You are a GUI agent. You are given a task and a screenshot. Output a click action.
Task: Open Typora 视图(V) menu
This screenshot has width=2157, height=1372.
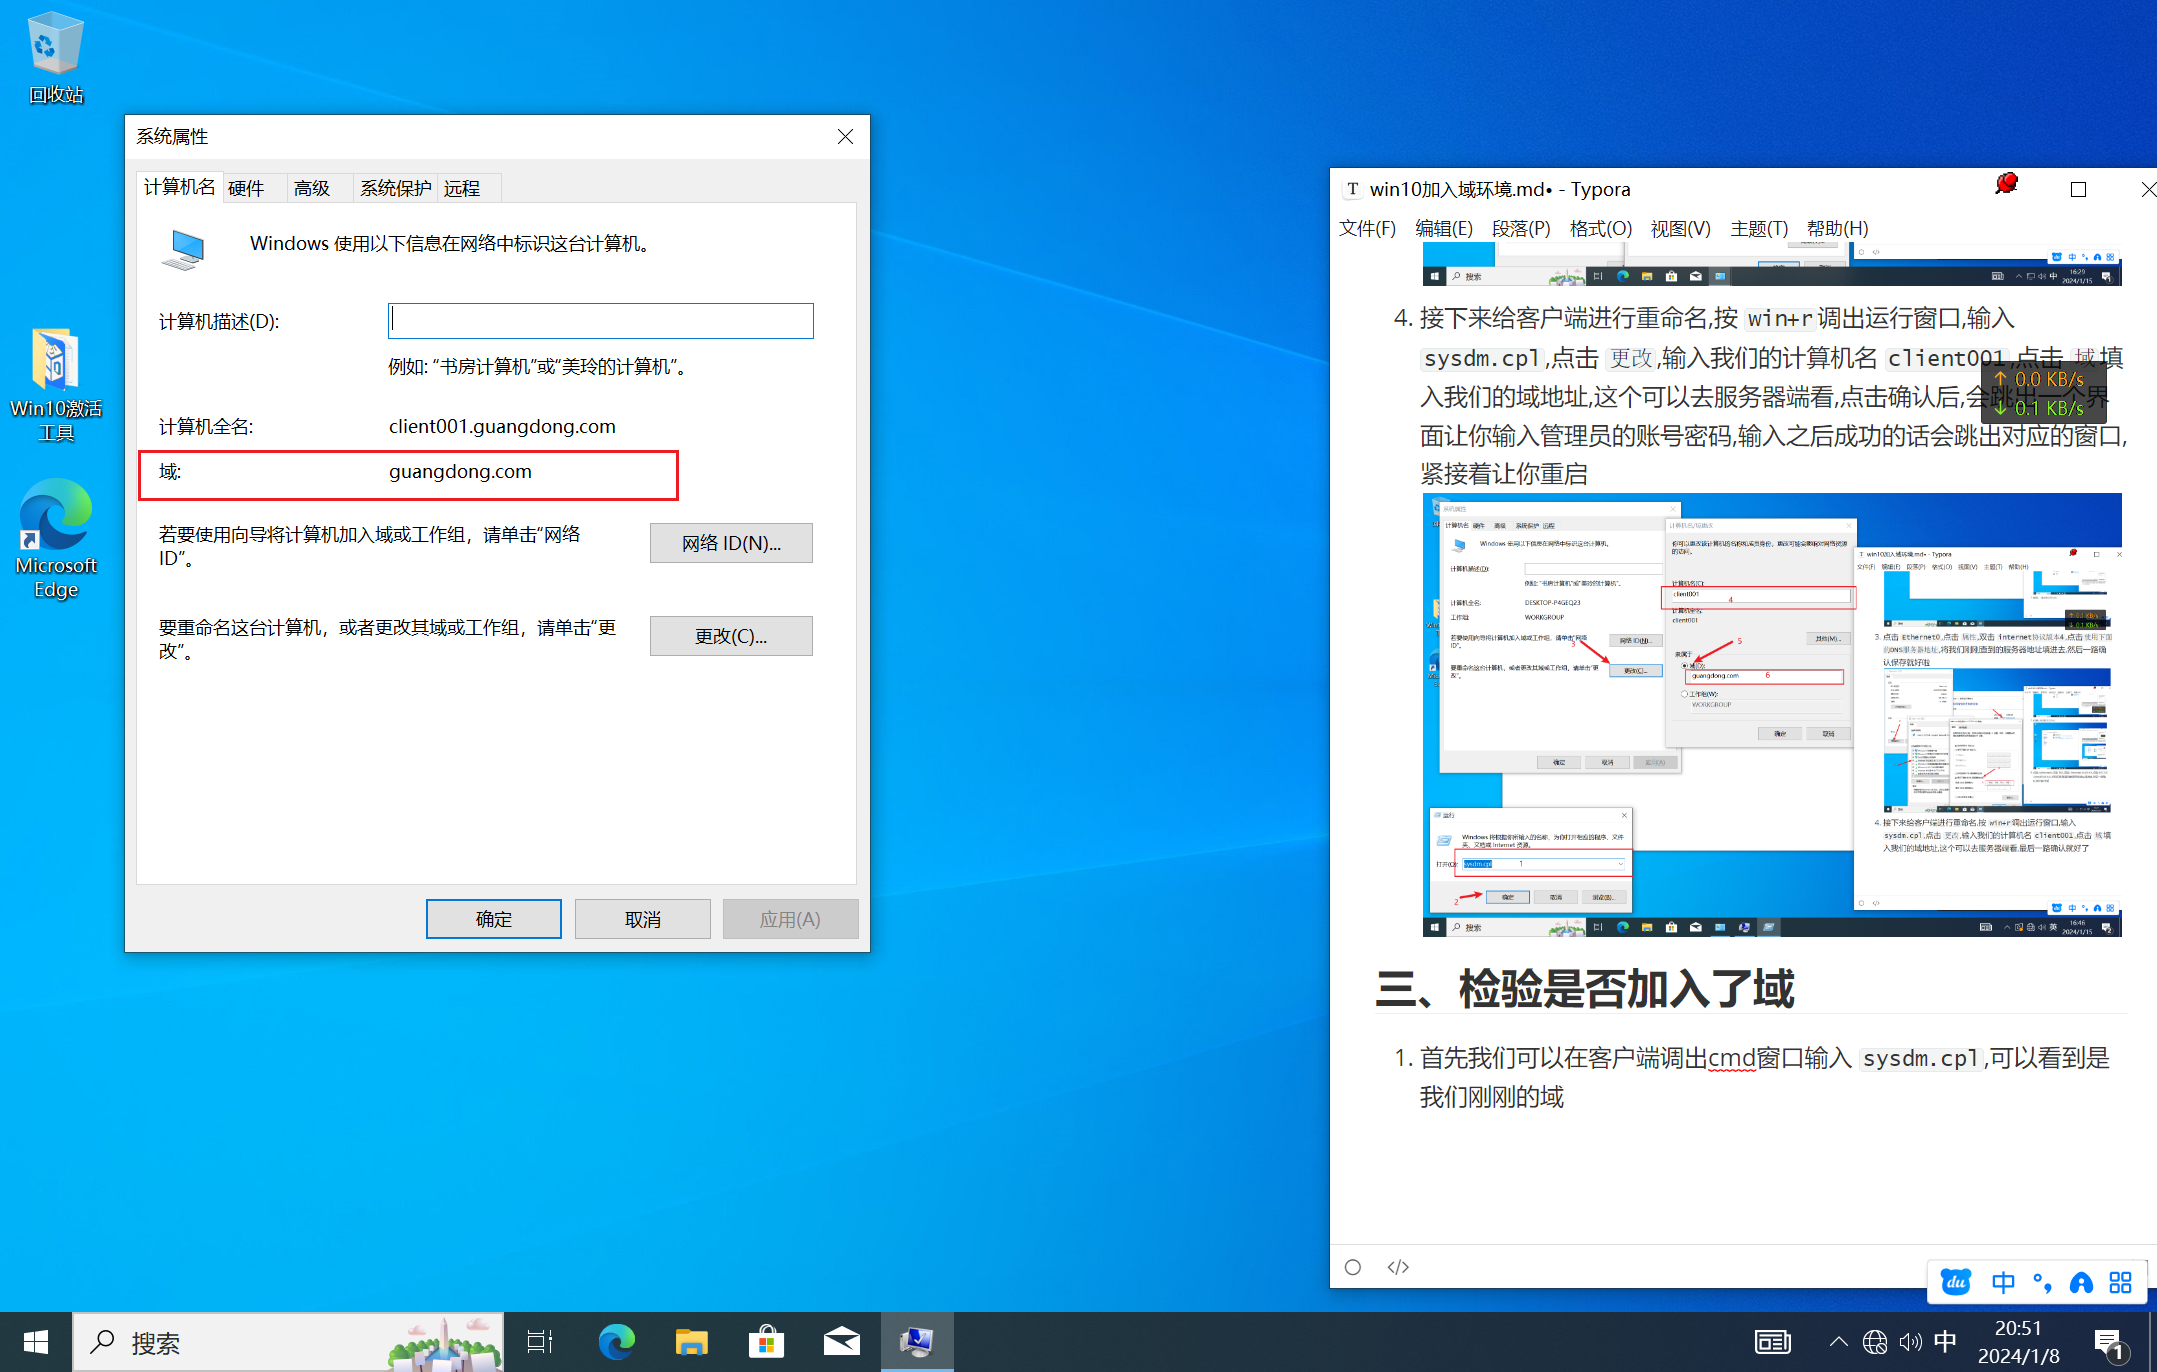pos(1681,228)
